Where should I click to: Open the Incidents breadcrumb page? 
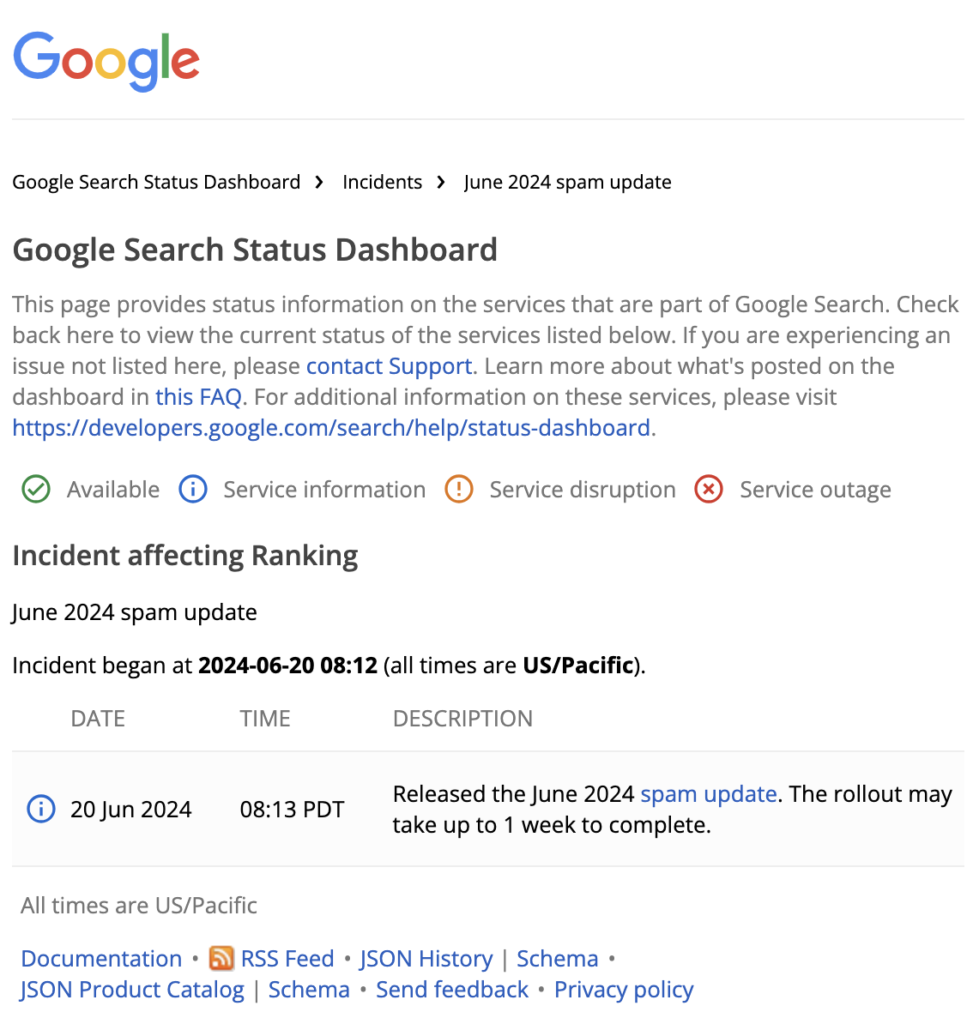tap(382, 182)
